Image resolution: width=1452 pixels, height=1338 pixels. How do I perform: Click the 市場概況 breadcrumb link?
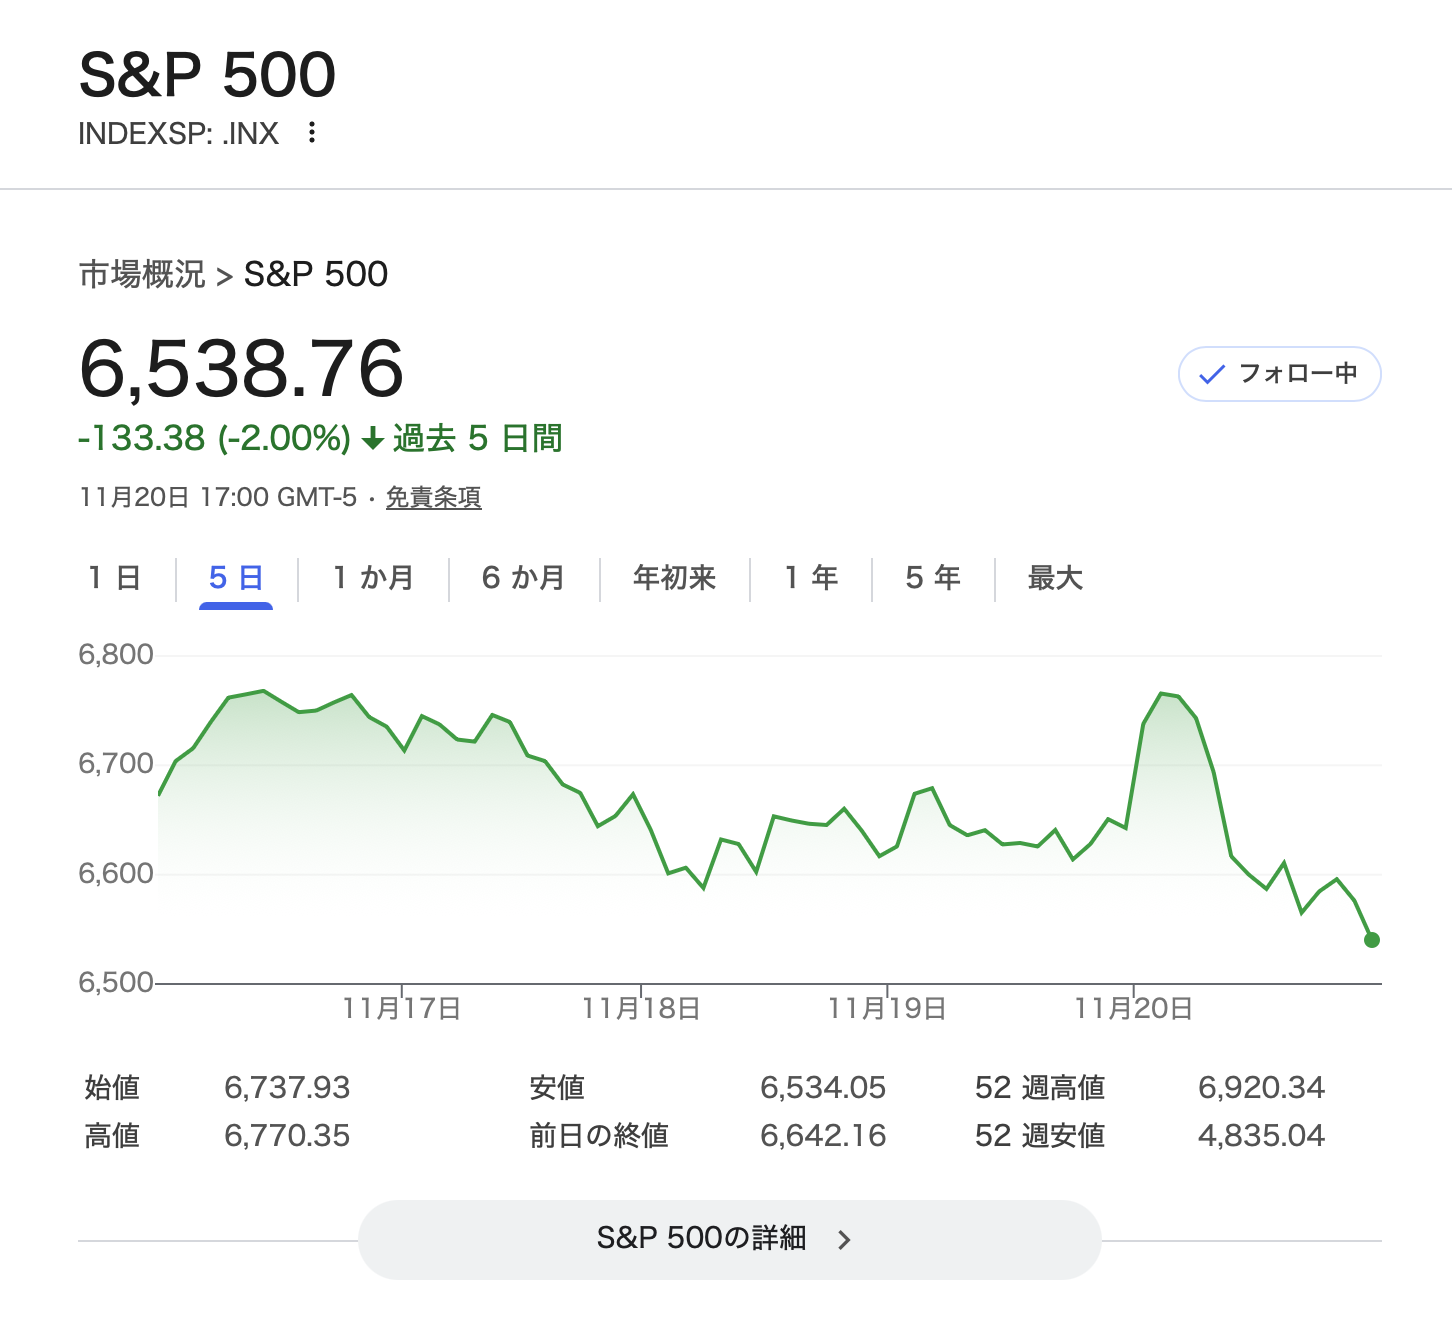[142, 274]
